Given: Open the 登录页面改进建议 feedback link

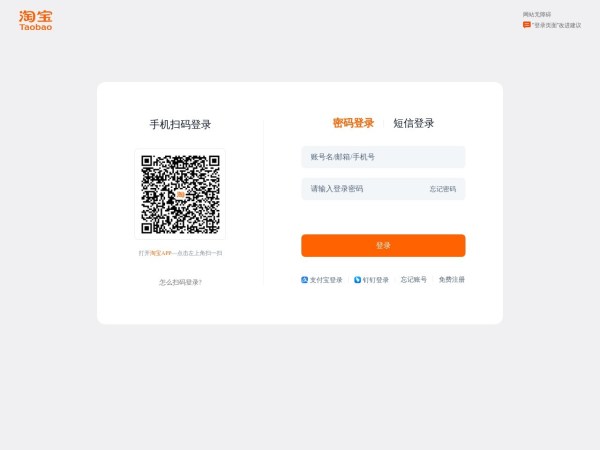Looking at the screenshot, I should [557, 25].
